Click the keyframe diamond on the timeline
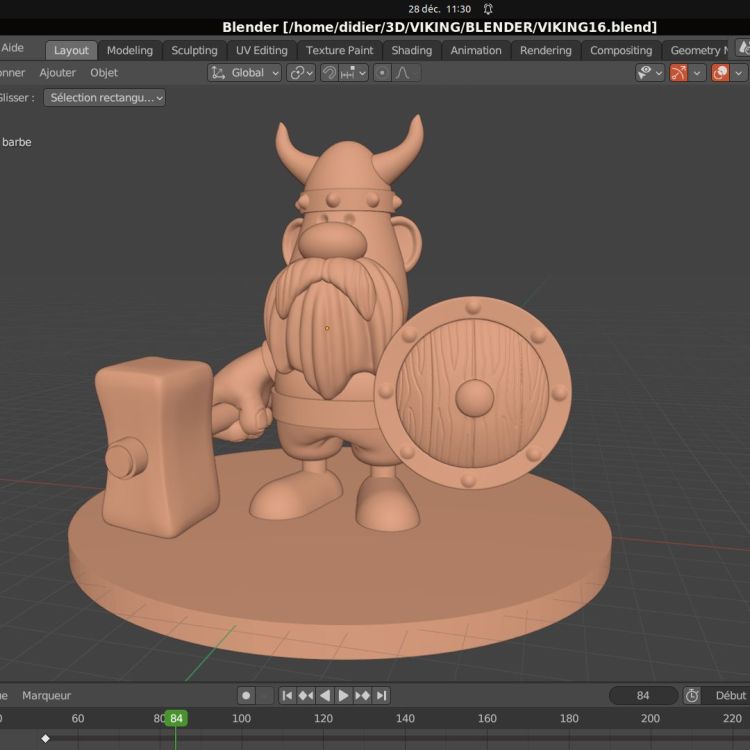Image resolution: width=750 pixels, height=750 pixels. pos(45,739)
